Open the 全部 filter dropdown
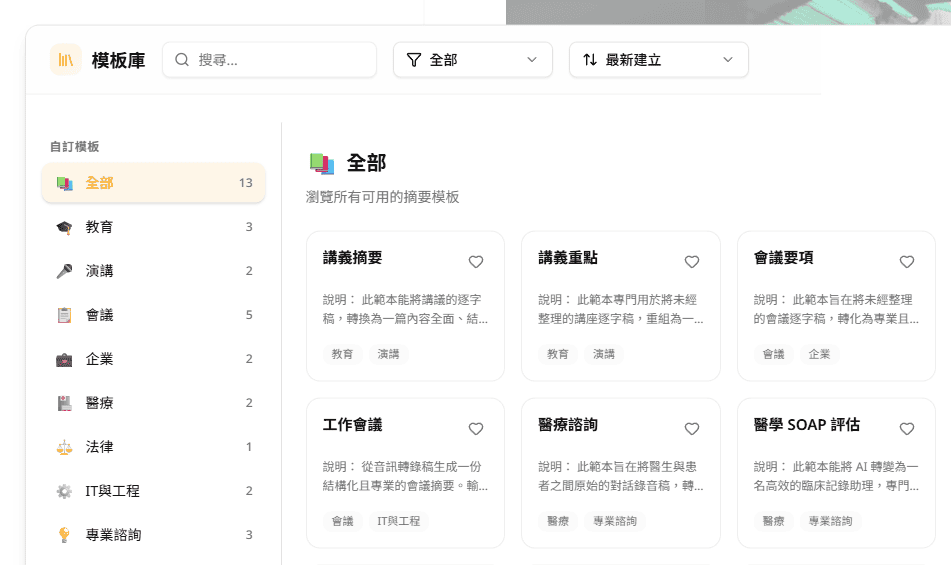Viewport: 951px width, 565px height. click(x=472, y=59)
